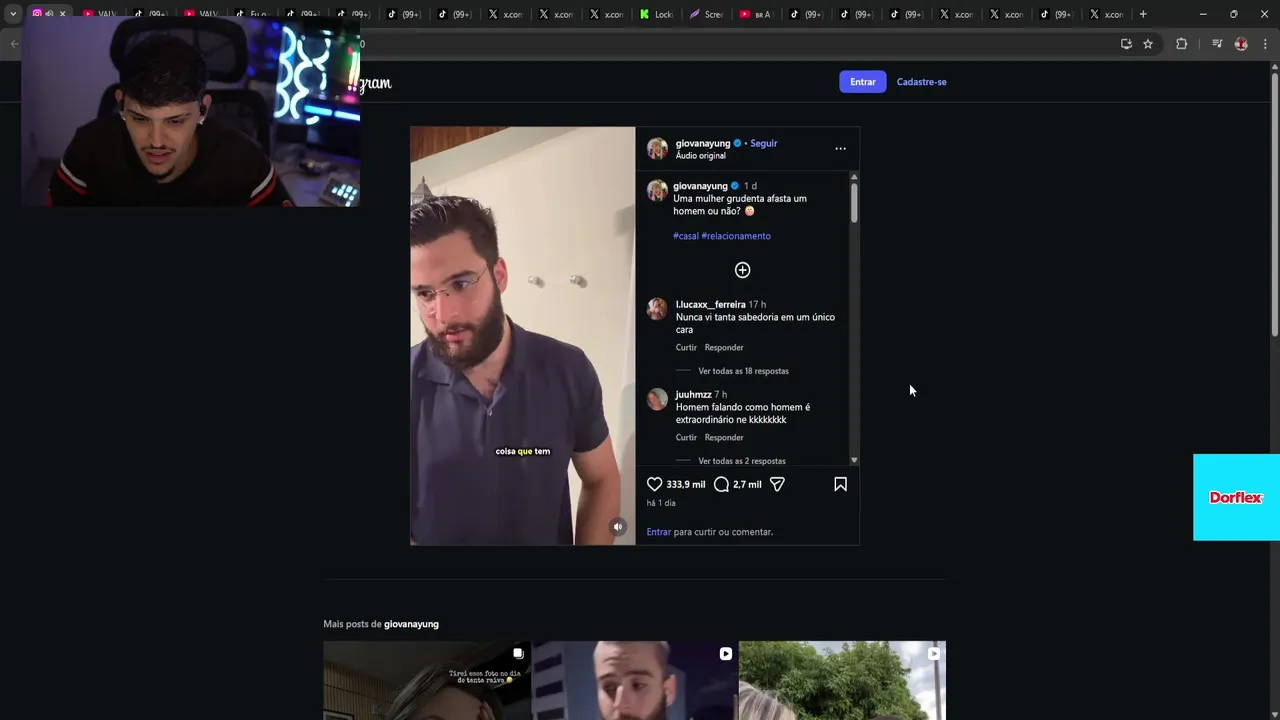Open a new browser tab

(1143, 14)
